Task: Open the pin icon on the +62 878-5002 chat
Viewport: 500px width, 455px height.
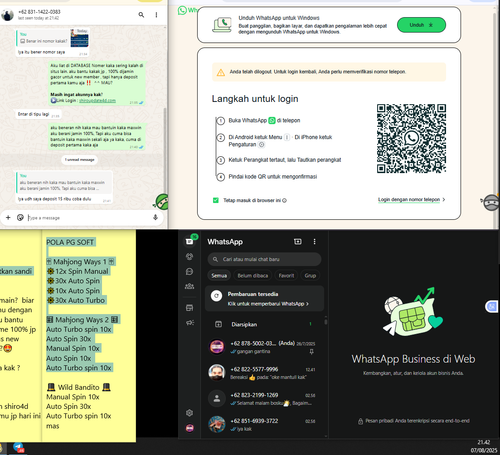Action: tap(311, 351)
